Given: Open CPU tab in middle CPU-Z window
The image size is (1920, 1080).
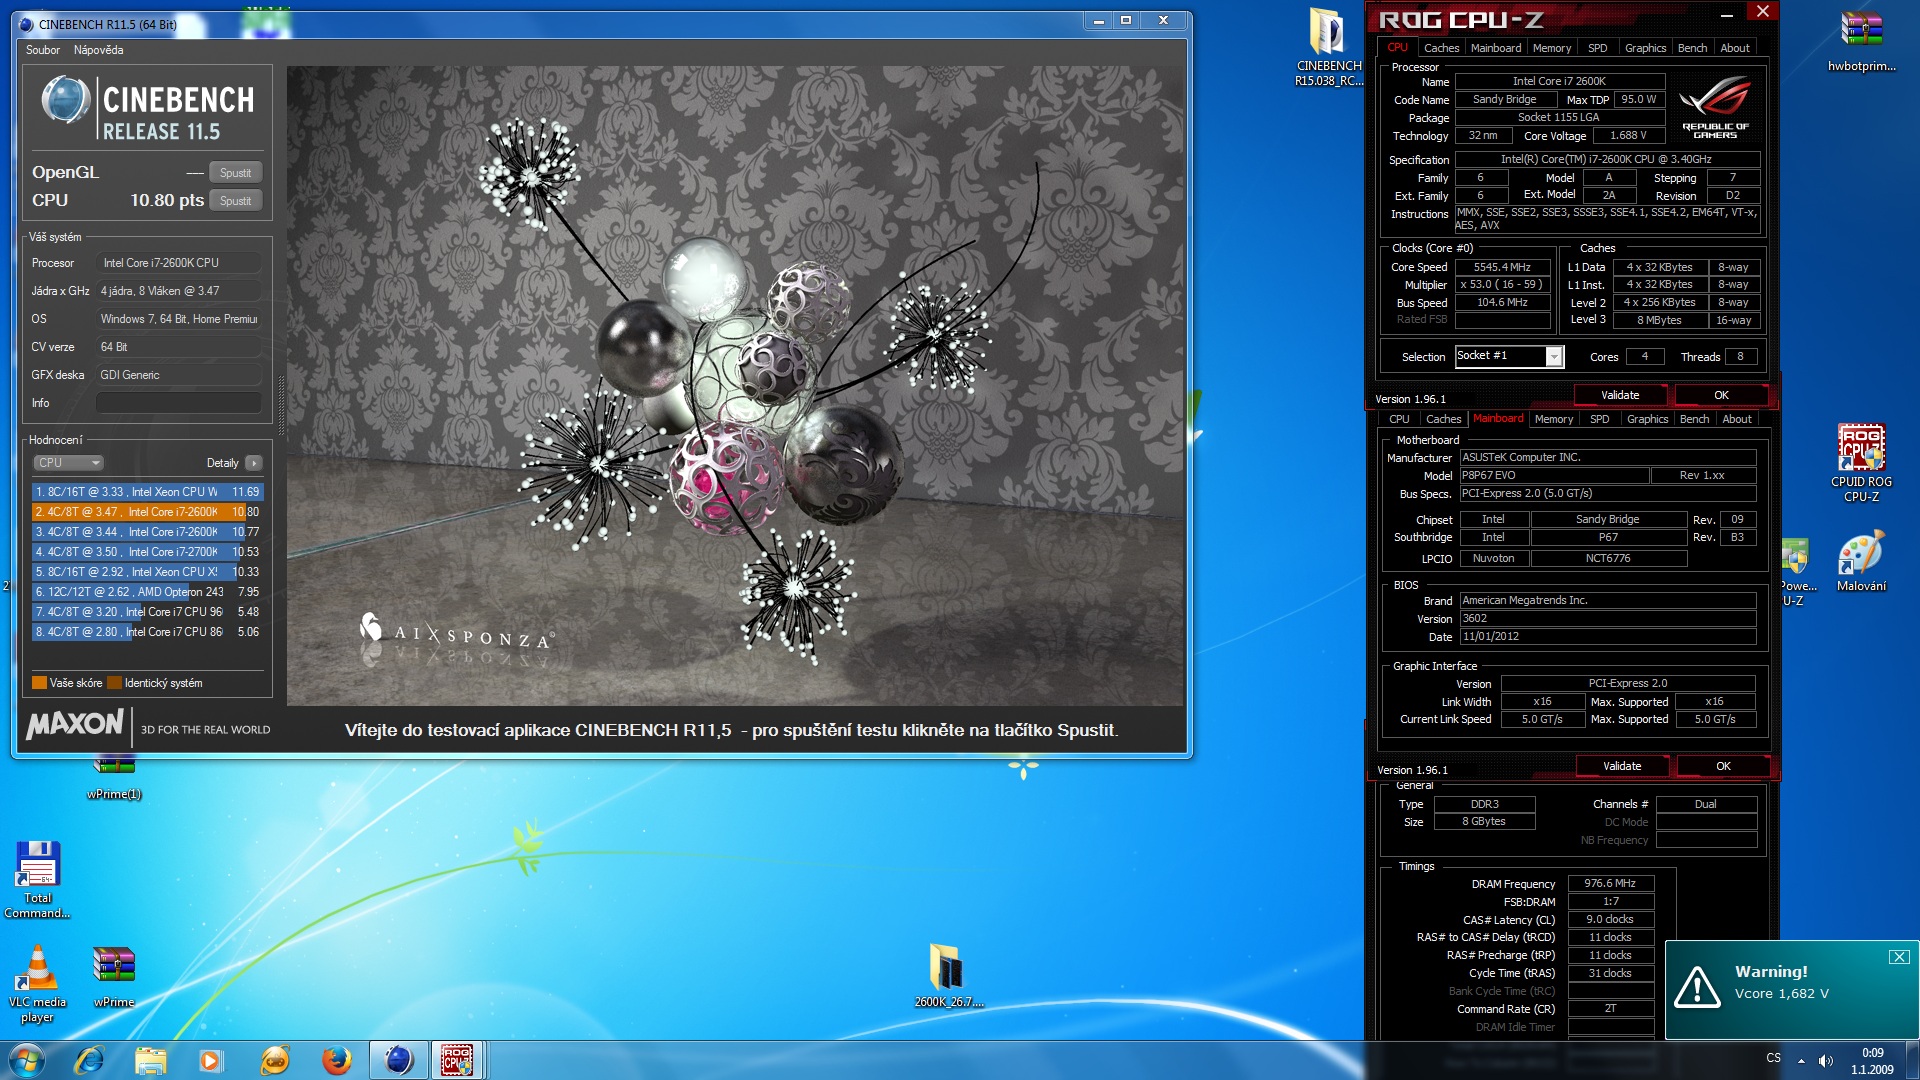Looking at the screenshot, I should (1399, 419).
